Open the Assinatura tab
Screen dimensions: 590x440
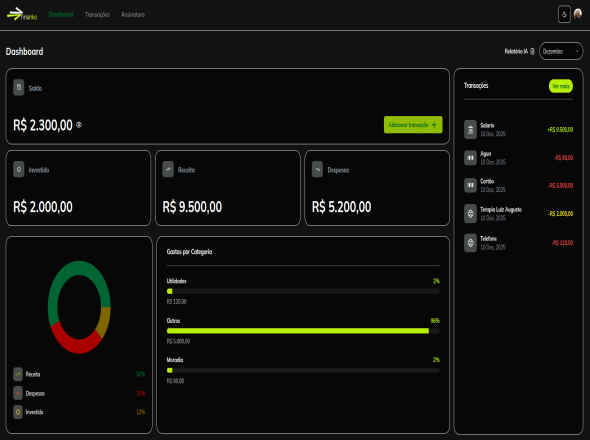coord(133,15)
